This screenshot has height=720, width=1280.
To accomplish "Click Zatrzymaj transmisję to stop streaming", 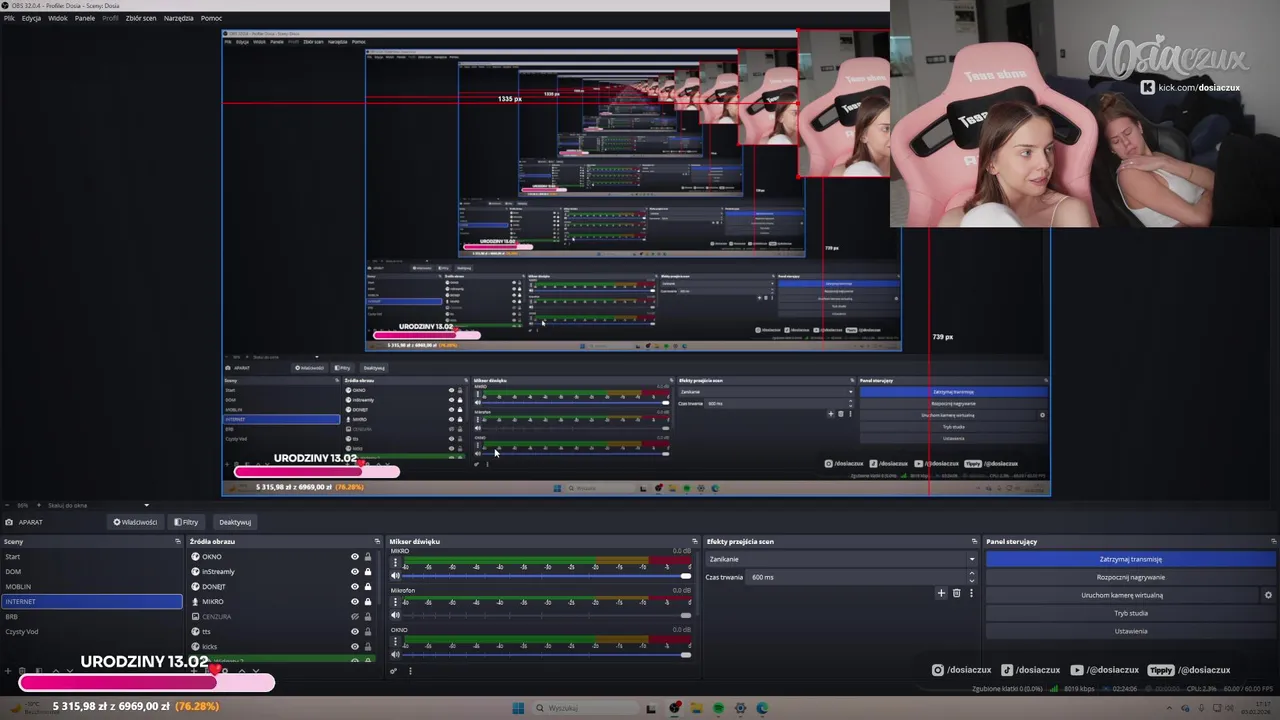I will point(1130,559).
